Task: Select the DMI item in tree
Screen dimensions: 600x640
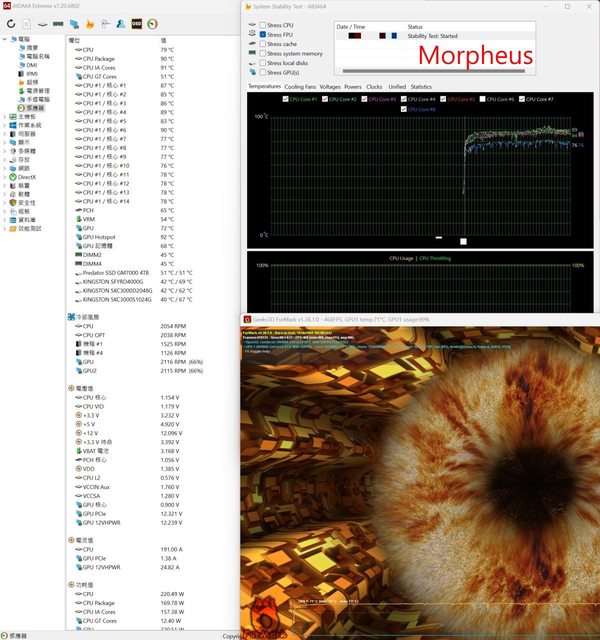Action: click(x=31, y=65)
